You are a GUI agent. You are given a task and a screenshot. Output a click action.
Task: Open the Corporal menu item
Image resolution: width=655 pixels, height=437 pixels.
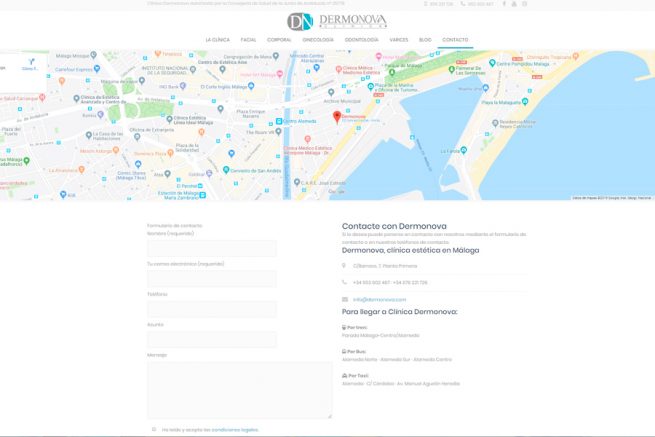coord(279,40)
